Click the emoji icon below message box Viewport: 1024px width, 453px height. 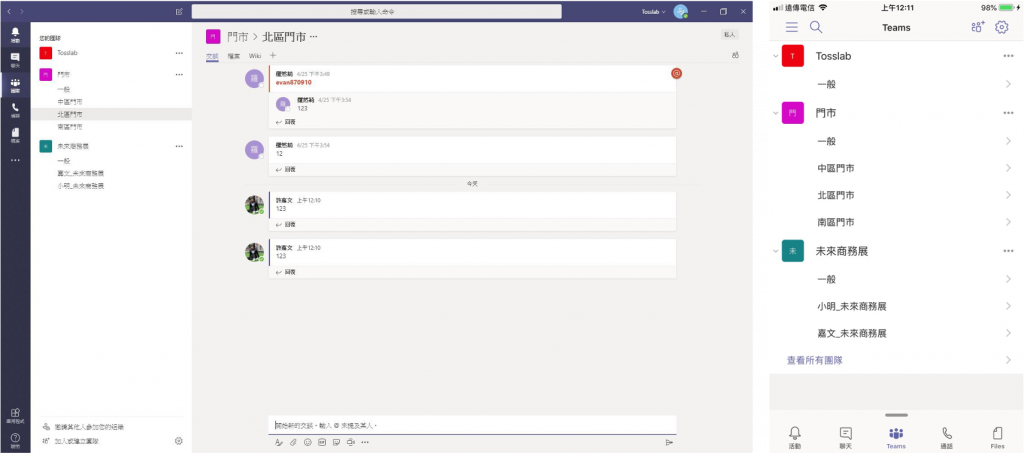[x=308, y=442]
